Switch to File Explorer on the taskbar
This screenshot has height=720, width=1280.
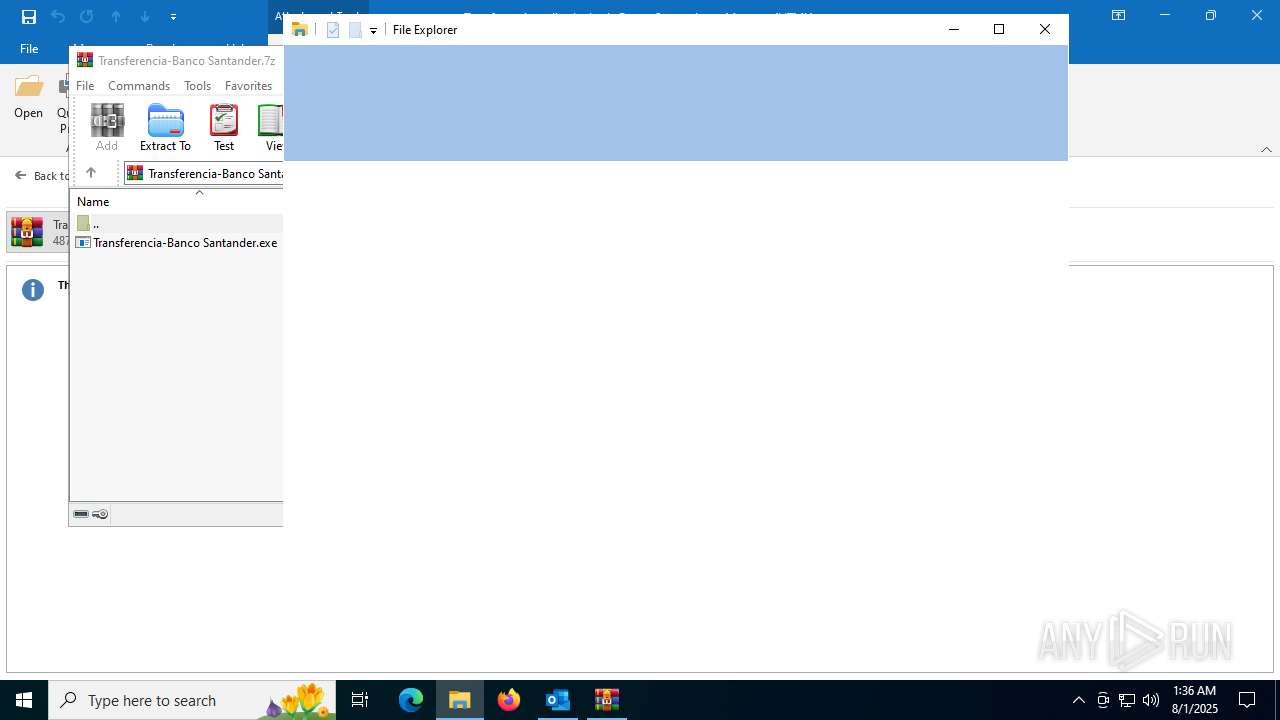(460, 700)
